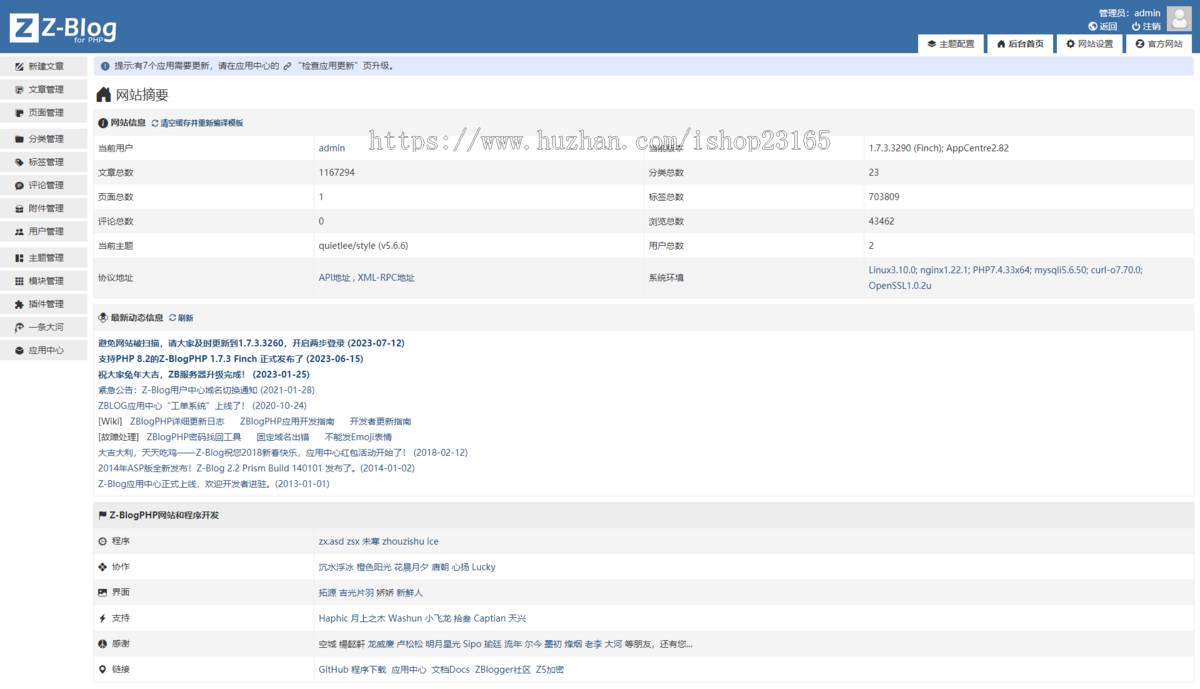Image resolution: width=1200 pixels, height=689 pixels.
Task: Click the zhouzishu developer name link
Action: point(403,541)
